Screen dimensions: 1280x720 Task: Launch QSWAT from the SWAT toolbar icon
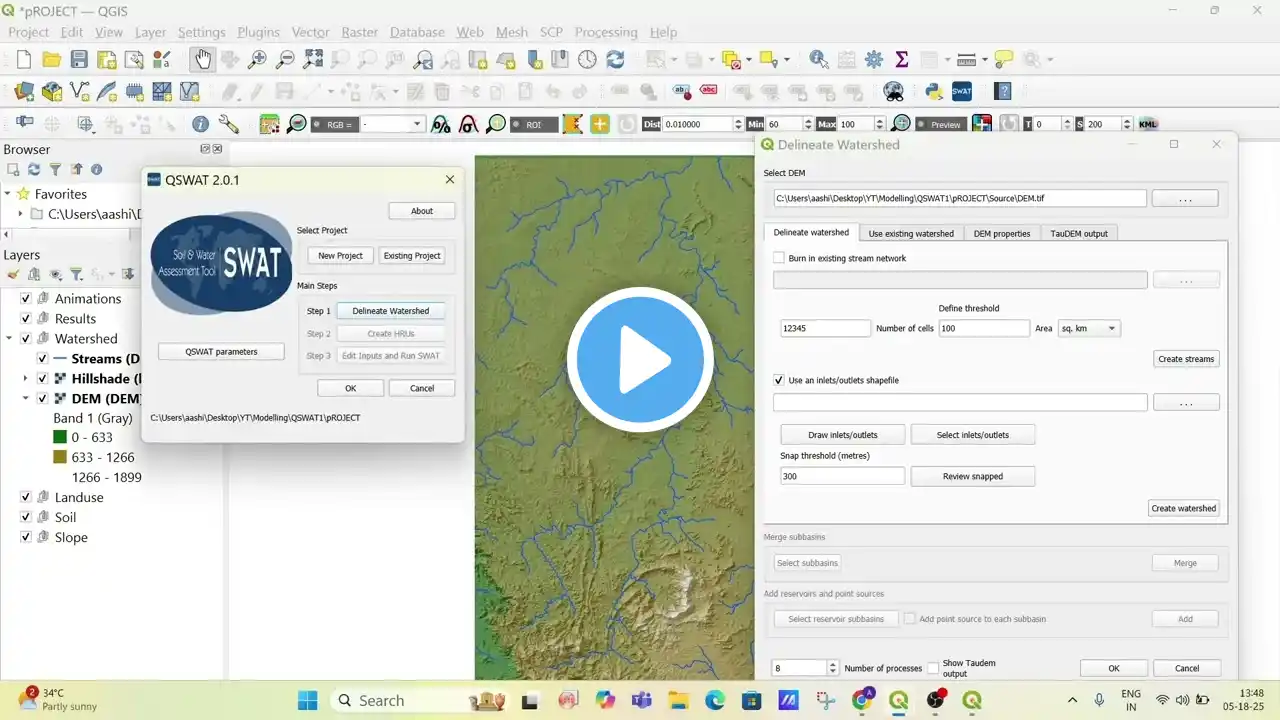point(962,92)
